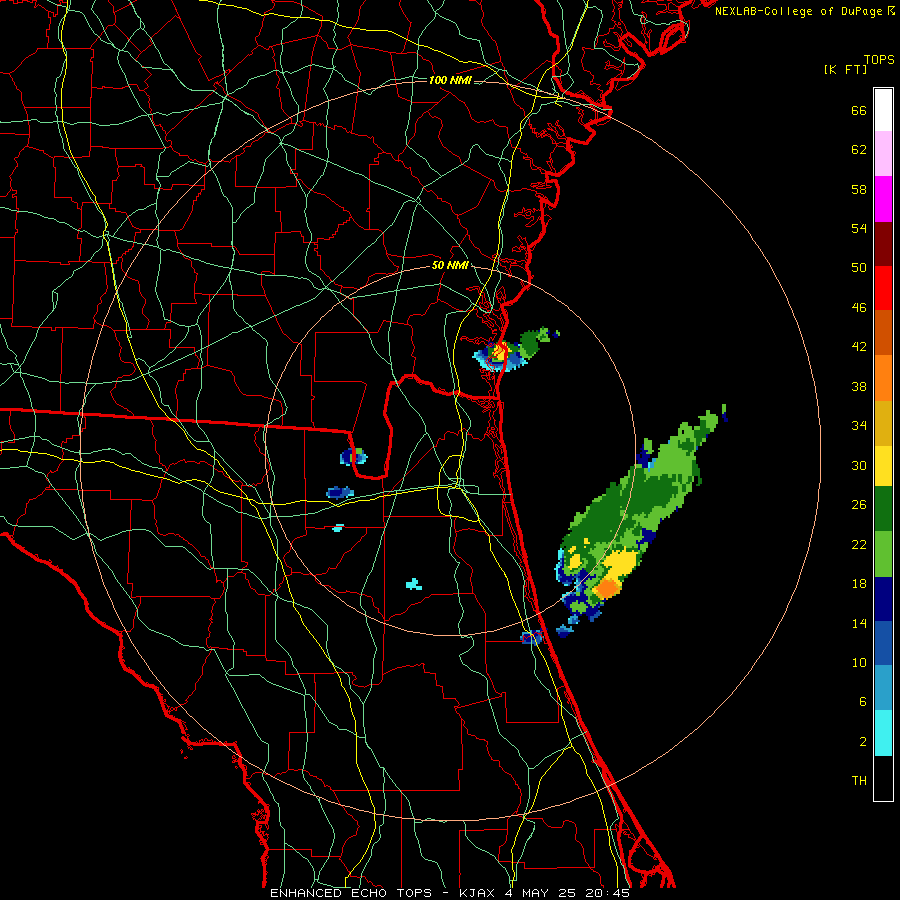Click the [K FT] units label
900x900 pixels.
pos(845,70)
